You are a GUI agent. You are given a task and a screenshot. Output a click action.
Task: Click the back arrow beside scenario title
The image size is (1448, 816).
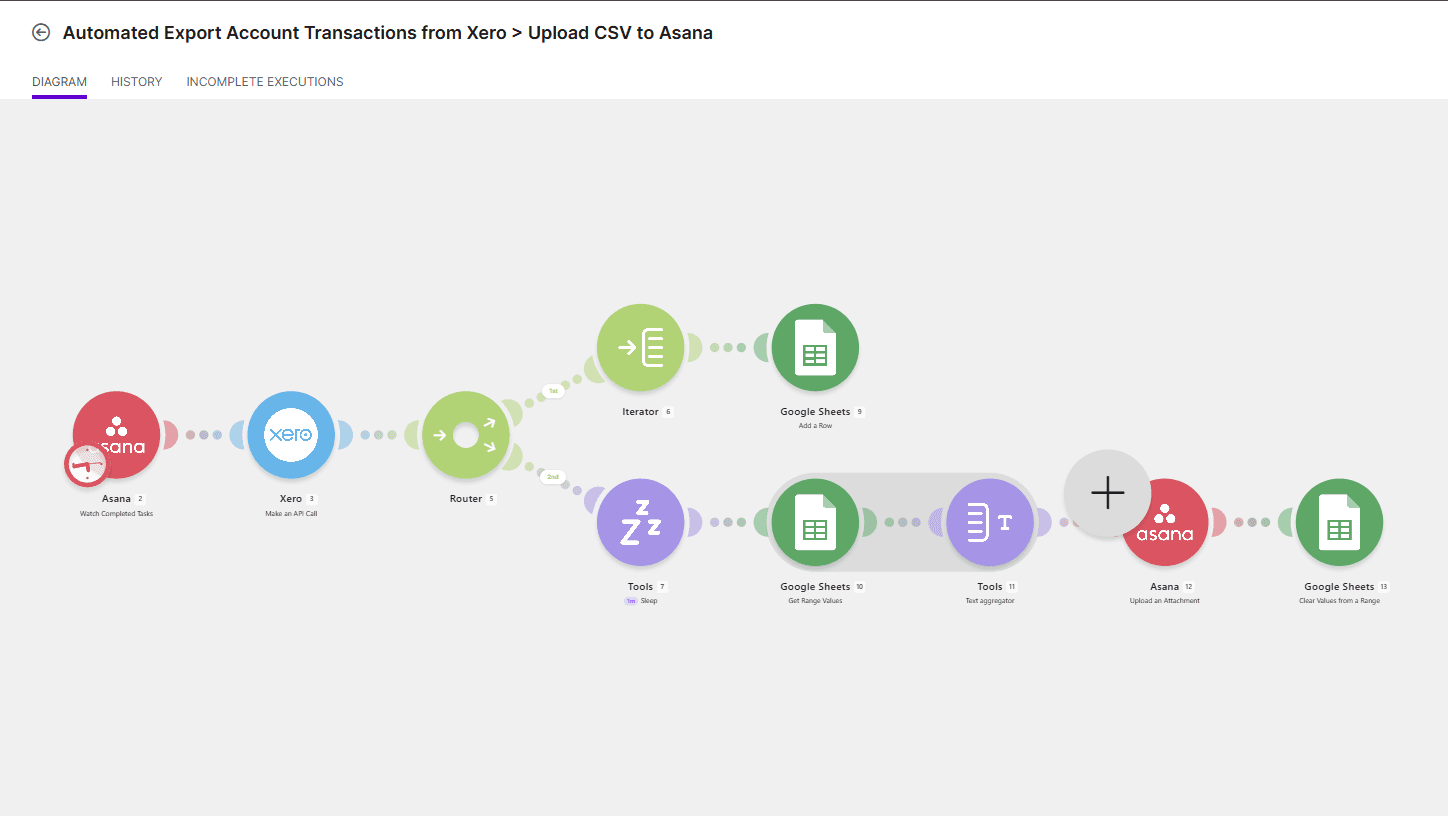pos(41,32)
